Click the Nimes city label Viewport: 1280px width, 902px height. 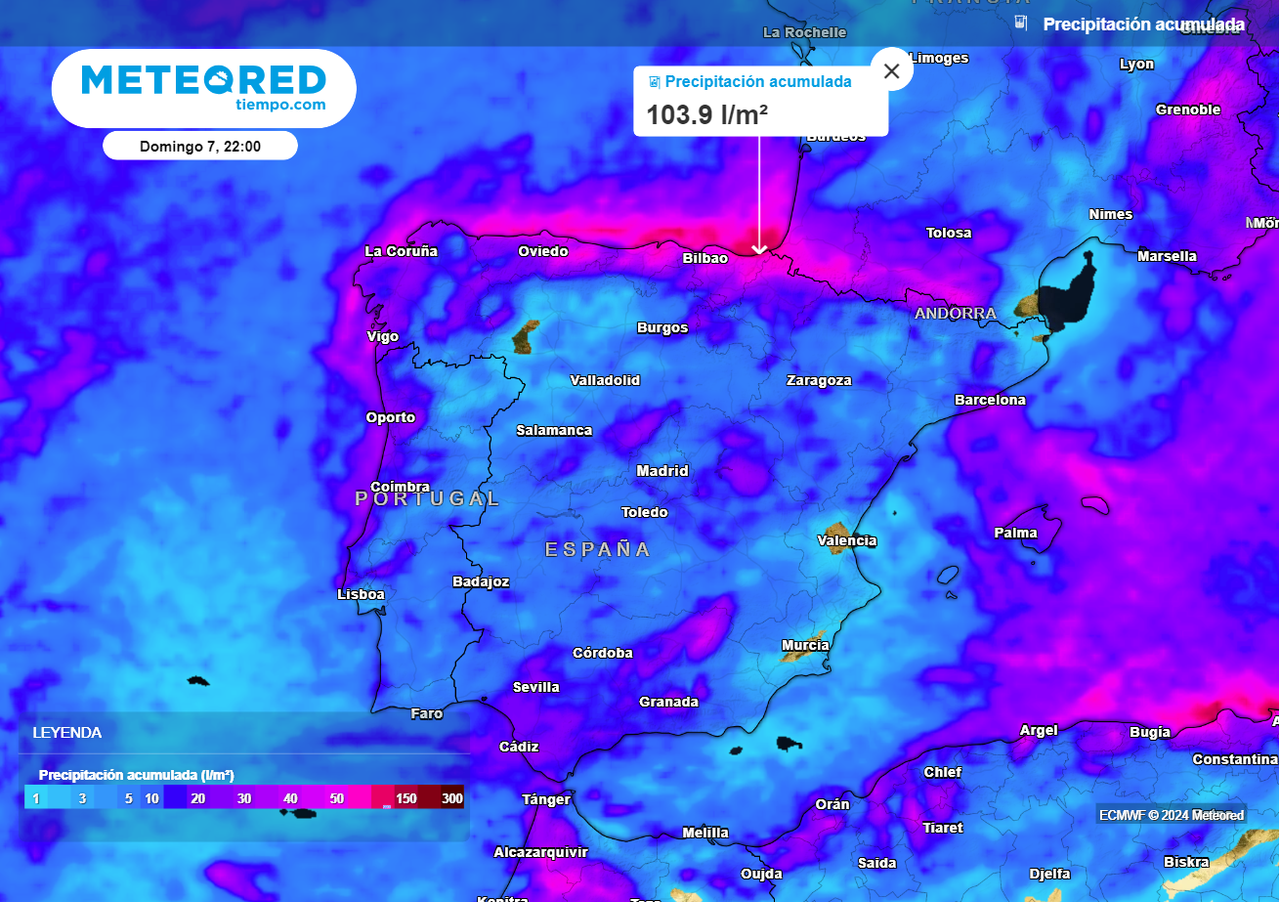[x=1110, y=214]
